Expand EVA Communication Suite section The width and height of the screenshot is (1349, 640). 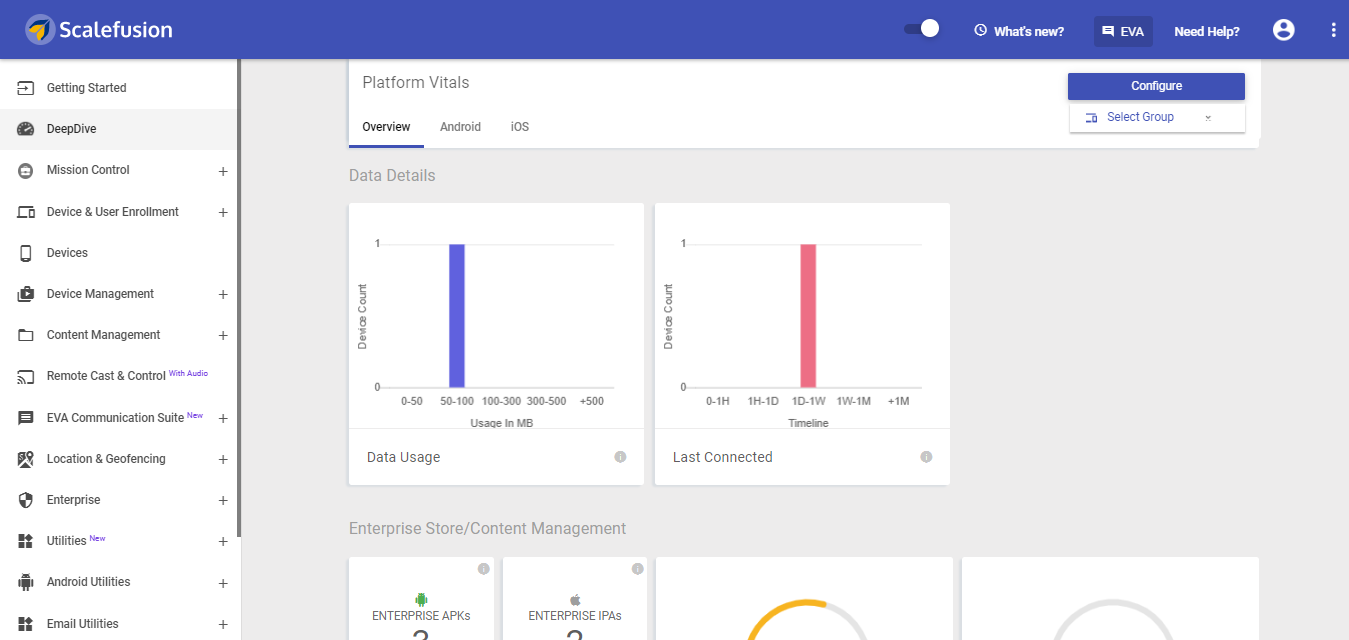[223, 419]
